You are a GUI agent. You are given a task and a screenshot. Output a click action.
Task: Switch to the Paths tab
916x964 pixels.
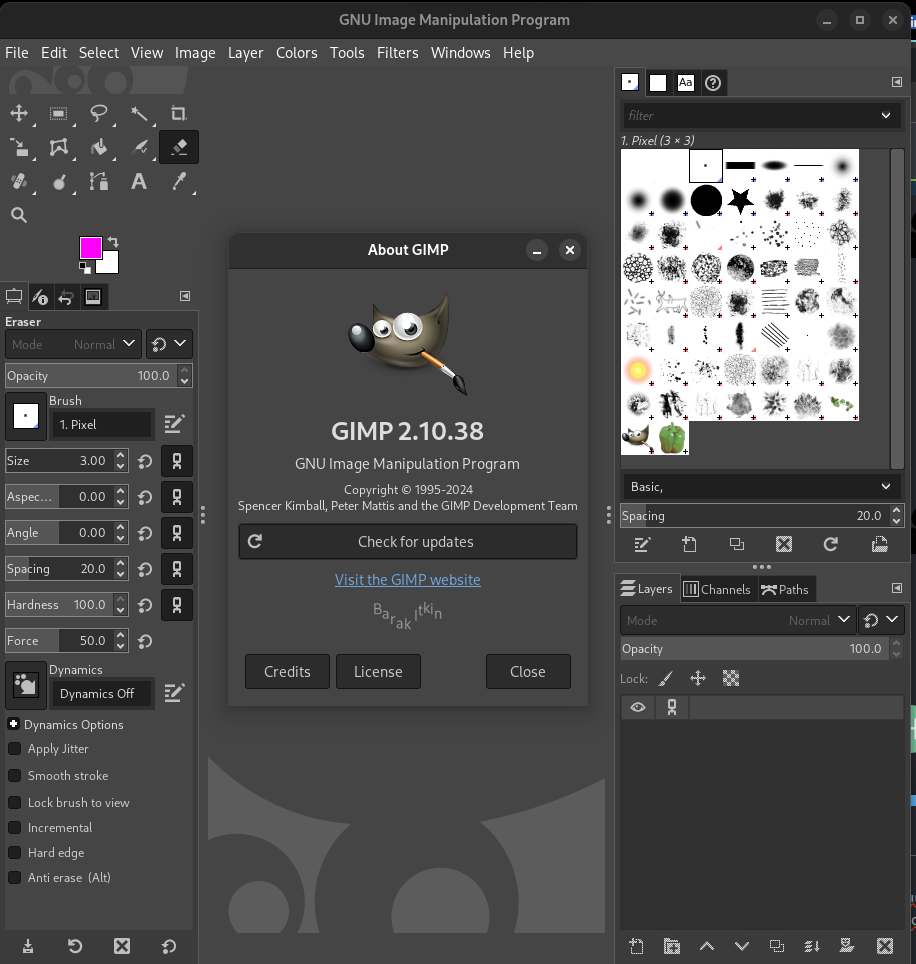coord(785,589)
